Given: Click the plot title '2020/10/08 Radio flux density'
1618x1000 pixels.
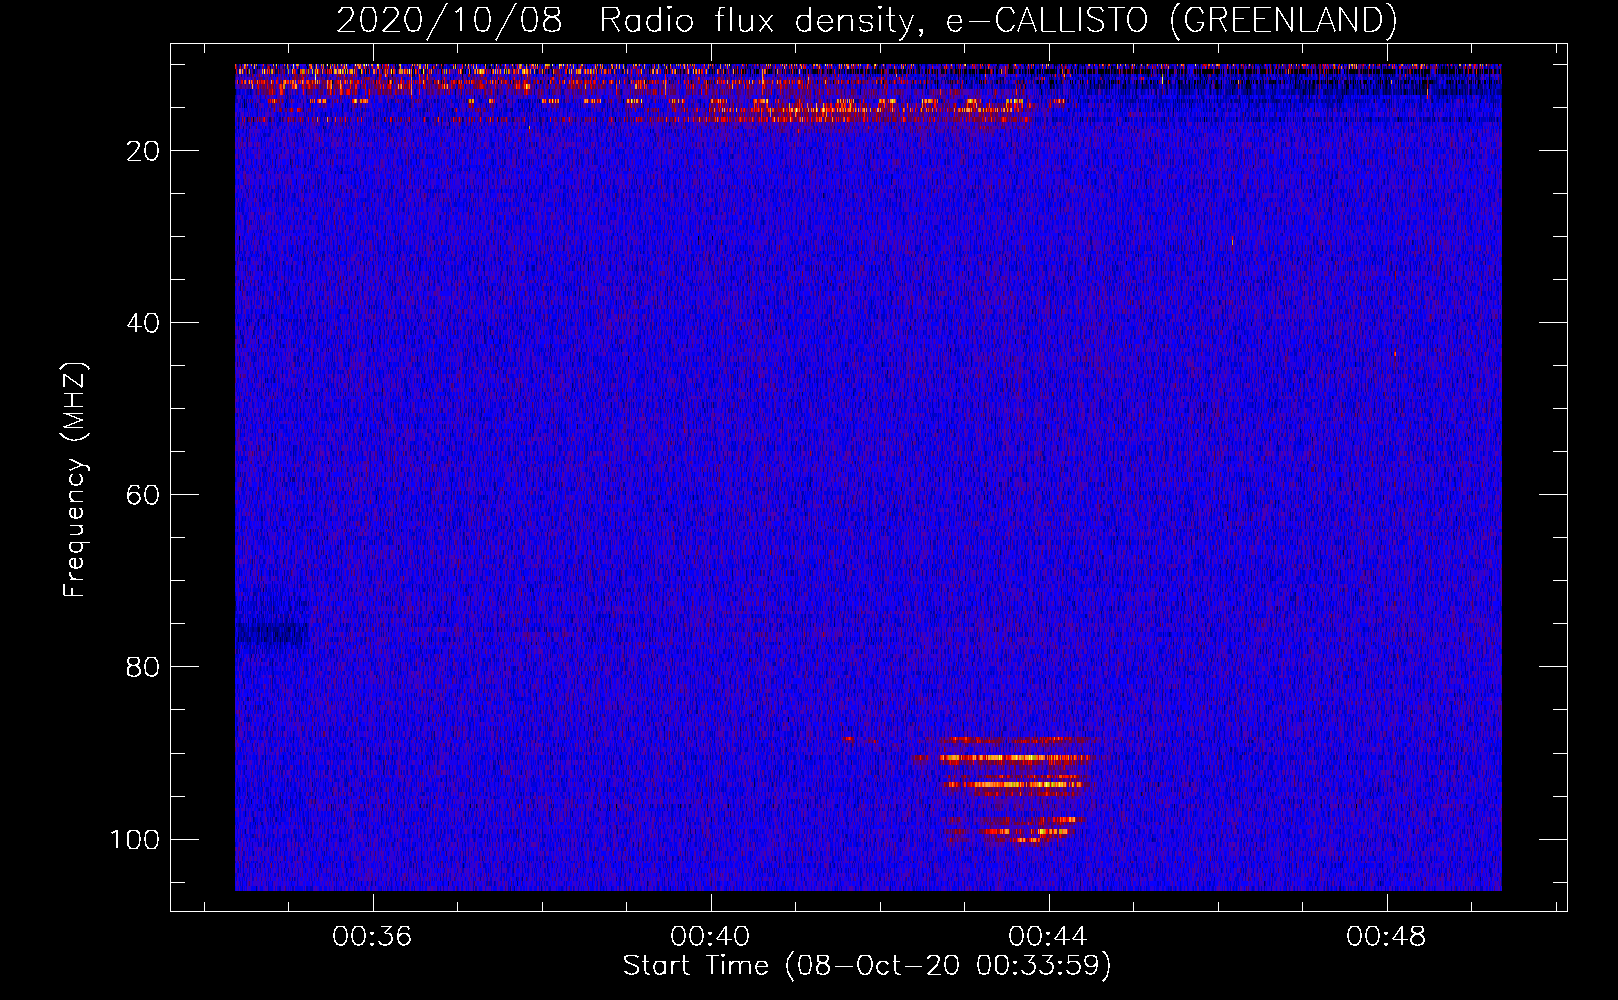Looking at the screenshot, I should (x=866, y=20).
